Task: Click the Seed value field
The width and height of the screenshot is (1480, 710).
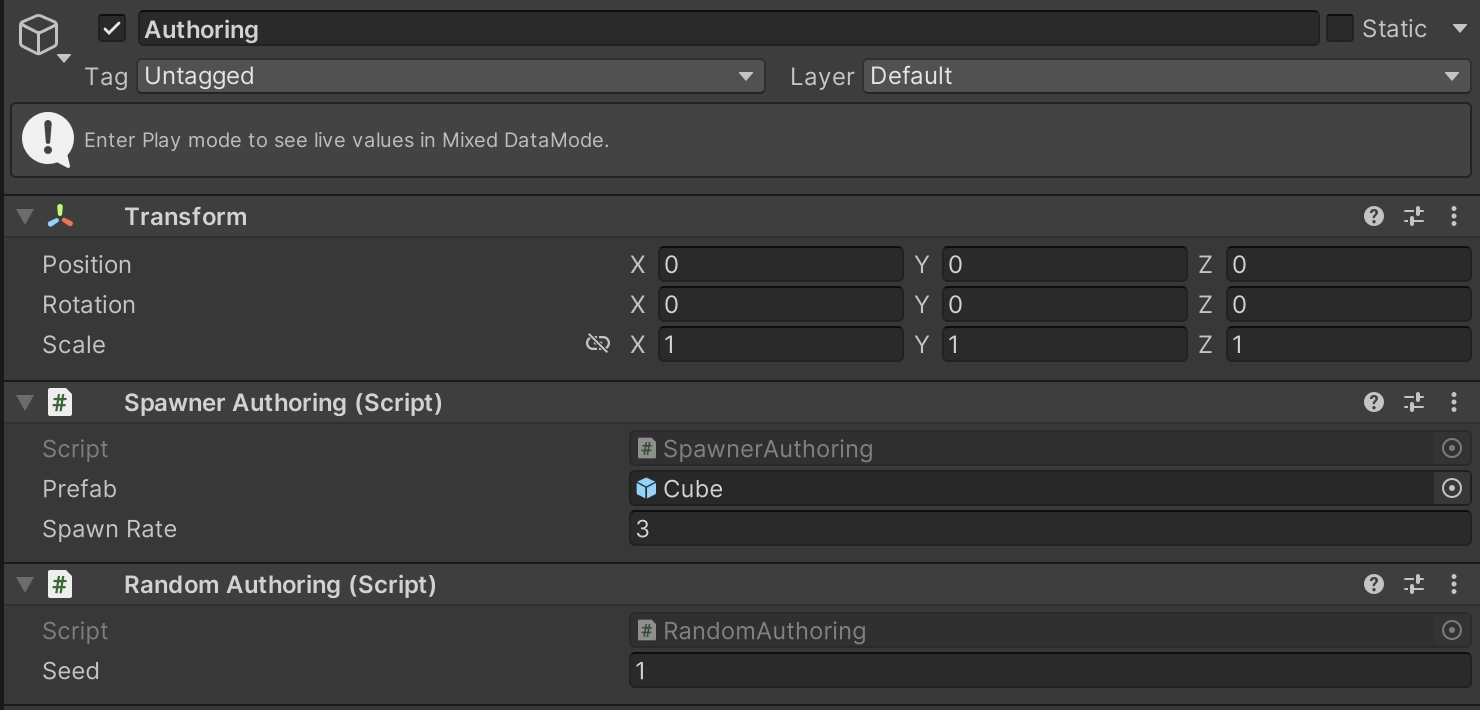Action: tap(1050, 671)
